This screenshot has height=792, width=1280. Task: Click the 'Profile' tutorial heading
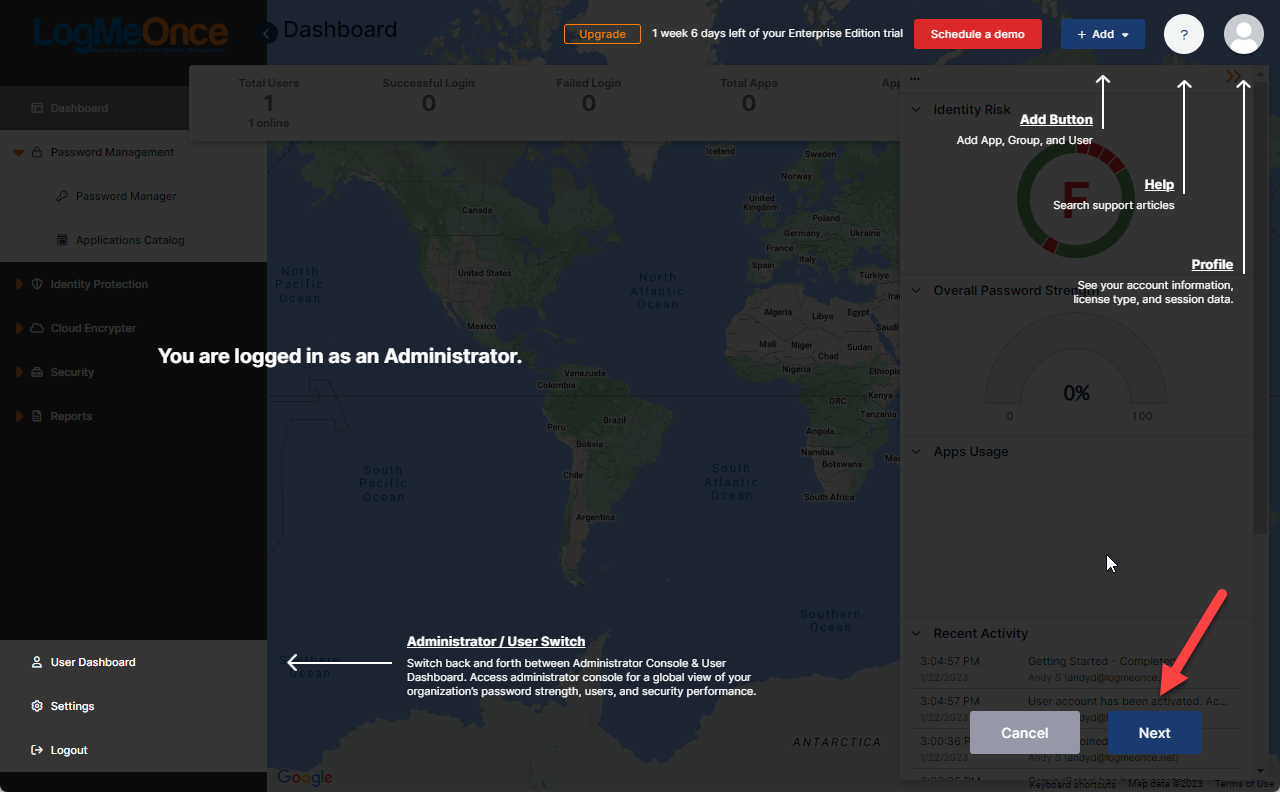pyautogui.click(x=1212, y=265)
